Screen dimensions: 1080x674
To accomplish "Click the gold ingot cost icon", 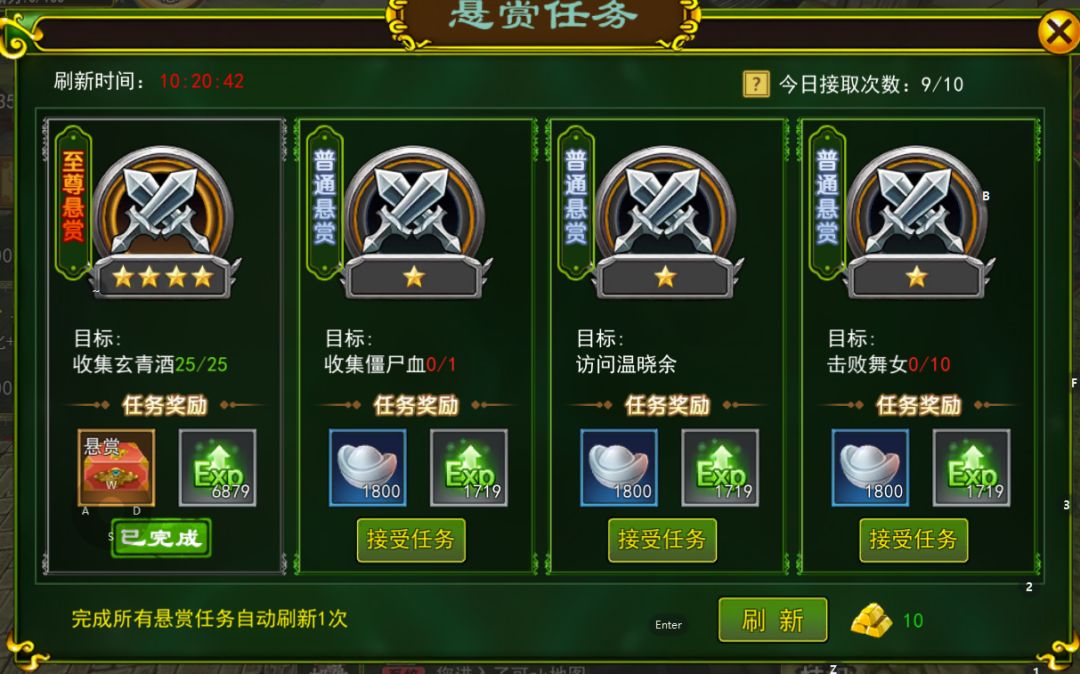I will [872, 620].
